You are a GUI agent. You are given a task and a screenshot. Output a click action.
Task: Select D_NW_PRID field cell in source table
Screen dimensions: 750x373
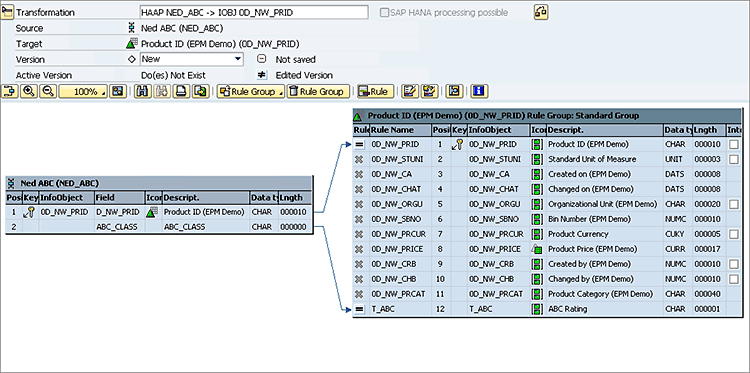[119, 212]
